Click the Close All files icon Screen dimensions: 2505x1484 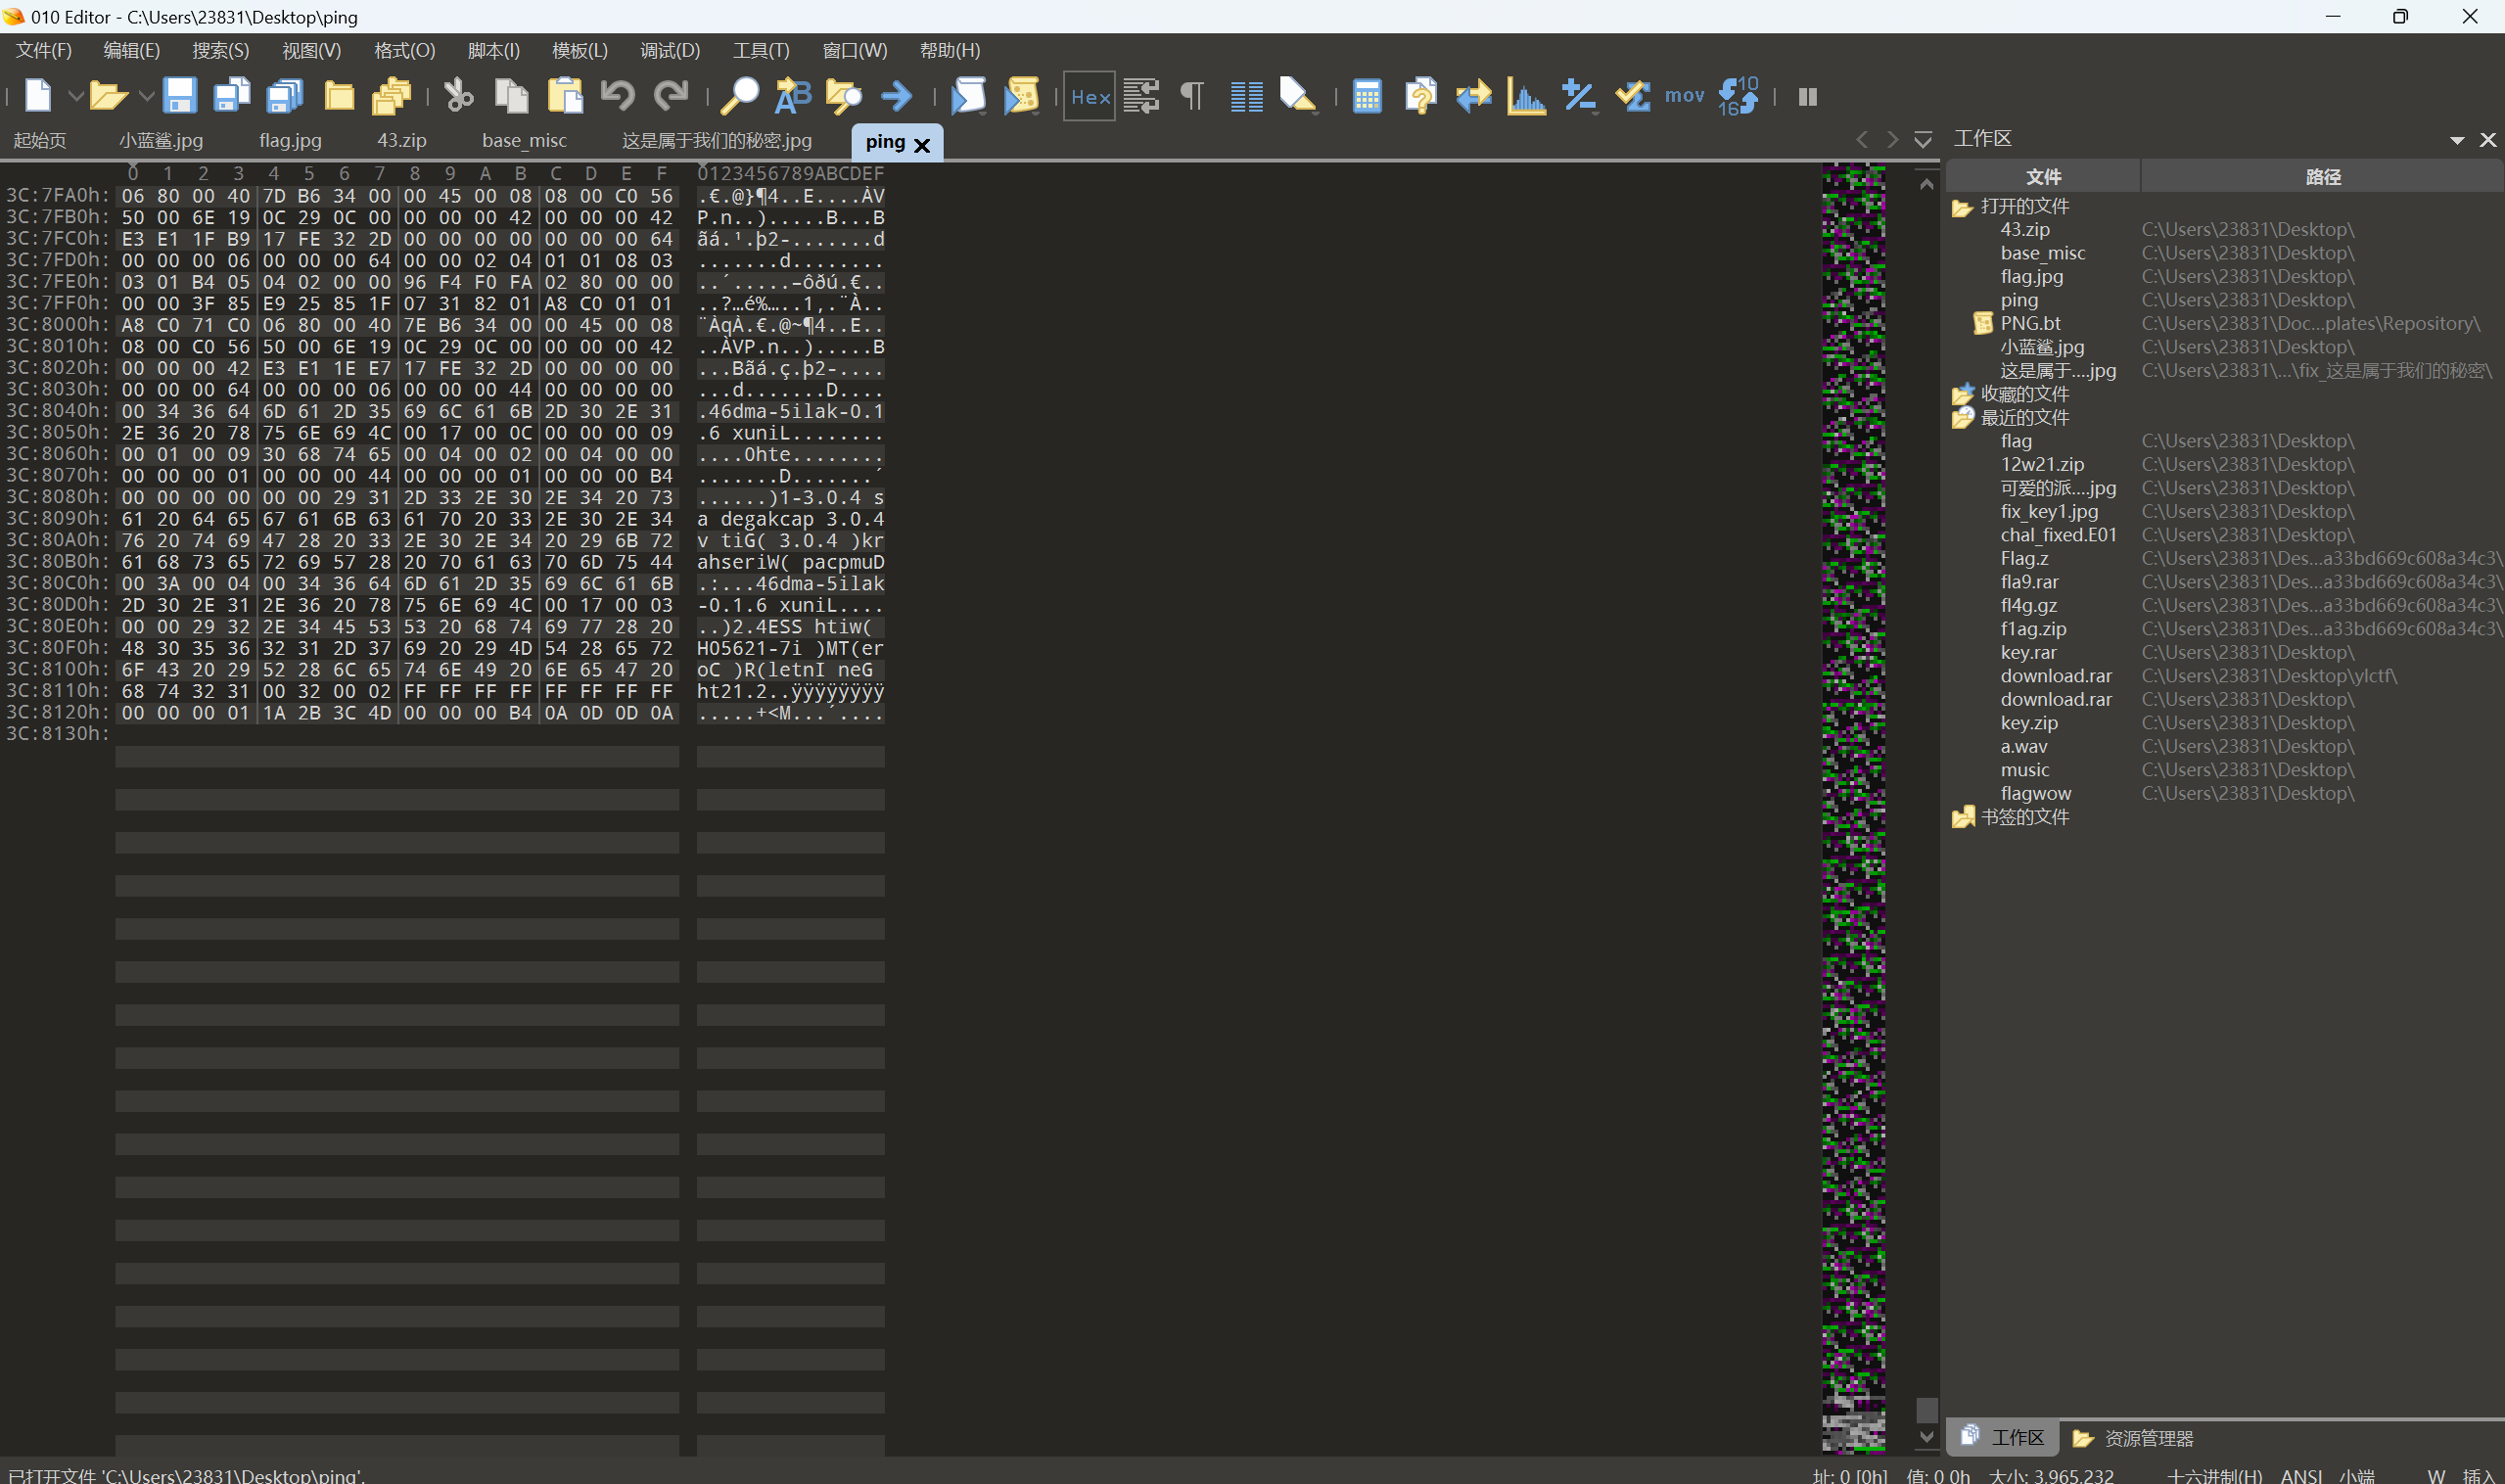click(391, 96)
